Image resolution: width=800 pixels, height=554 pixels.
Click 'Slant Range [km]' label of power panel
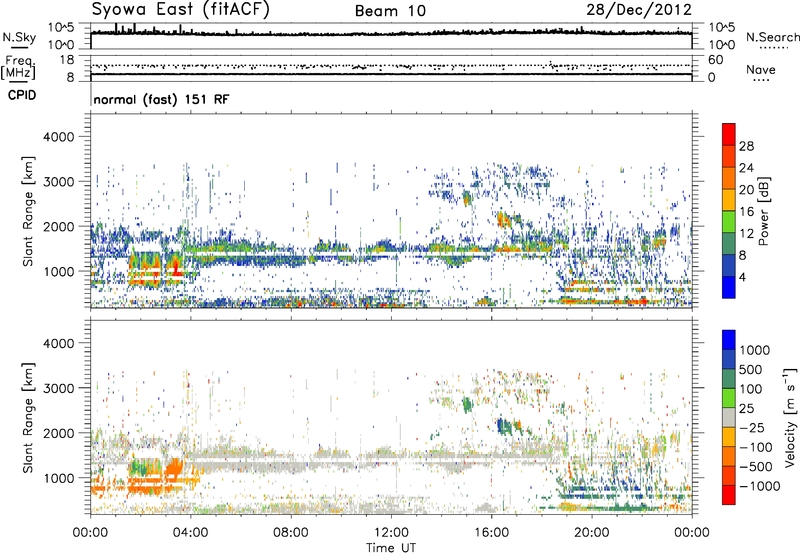(x=28, y=211)
